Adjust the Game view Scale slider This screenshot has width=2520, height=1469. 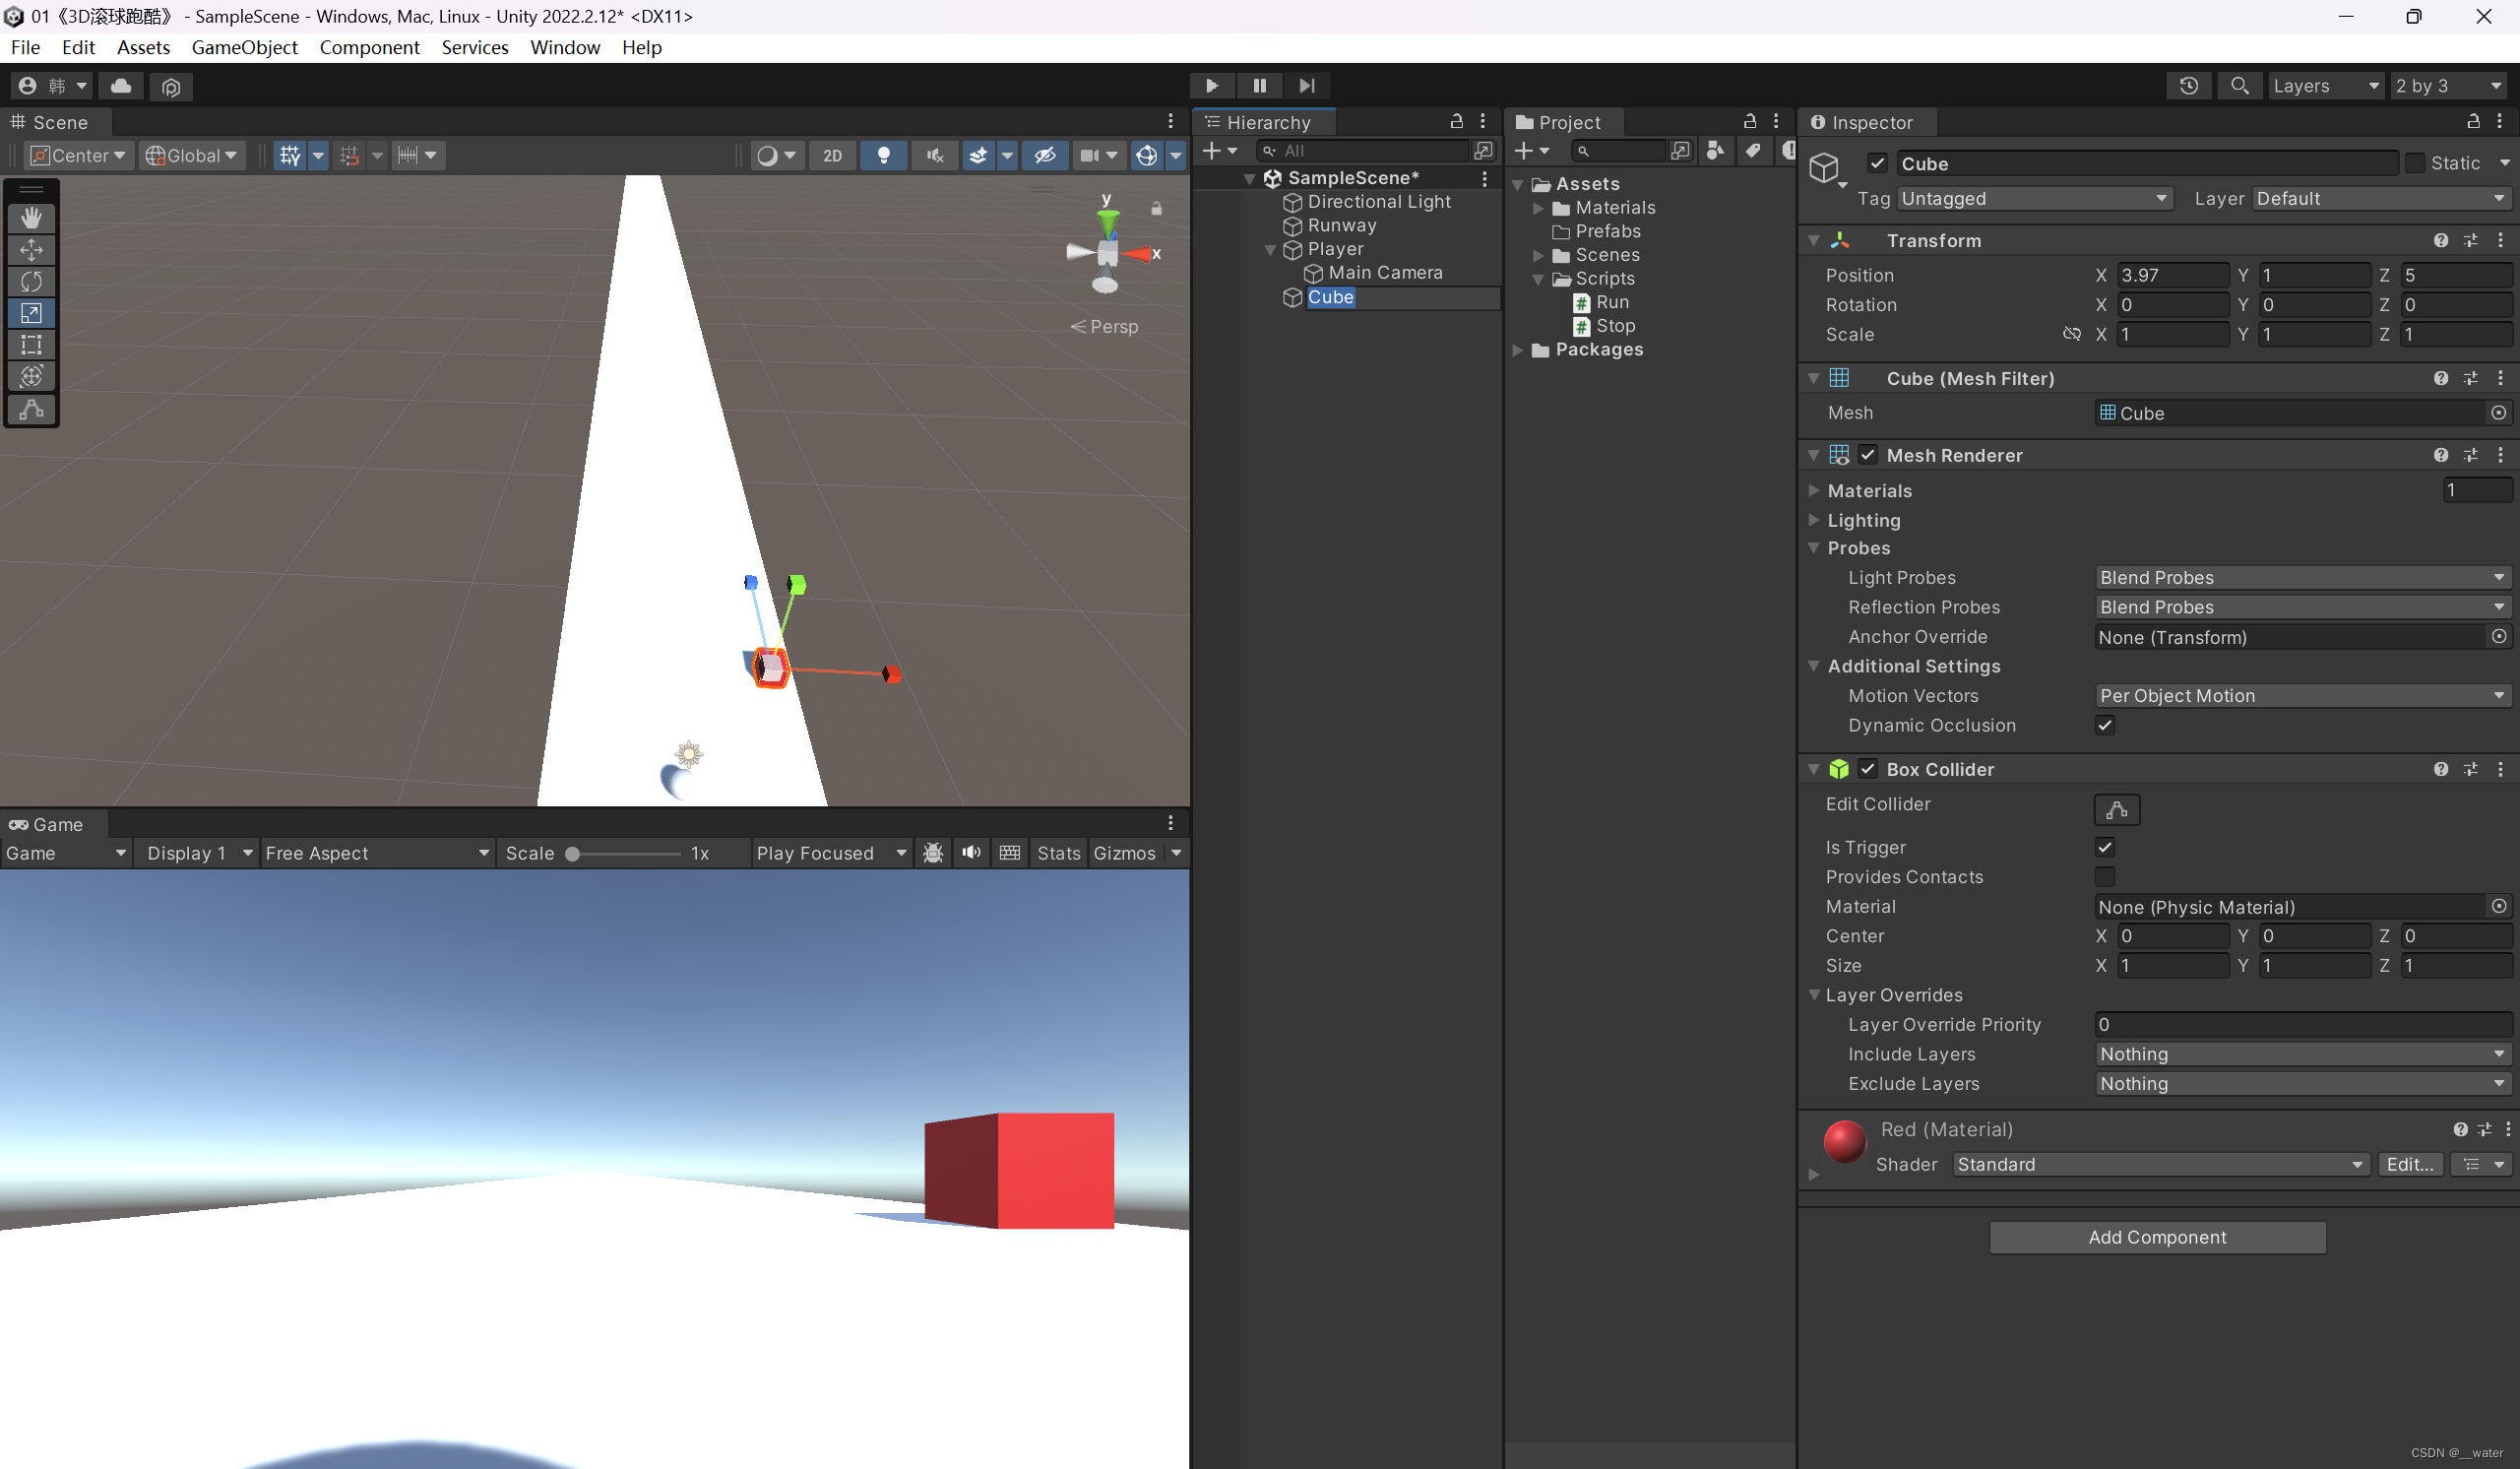(573, 854)
